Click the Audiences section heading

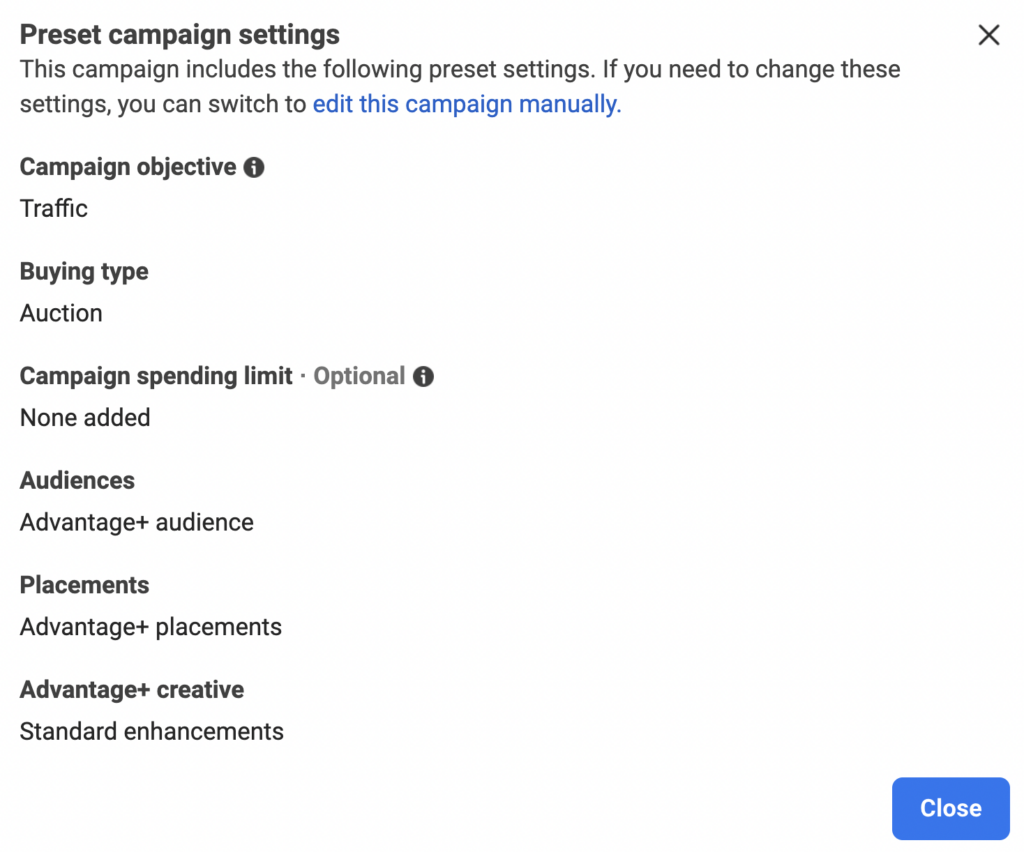[77, 481]
